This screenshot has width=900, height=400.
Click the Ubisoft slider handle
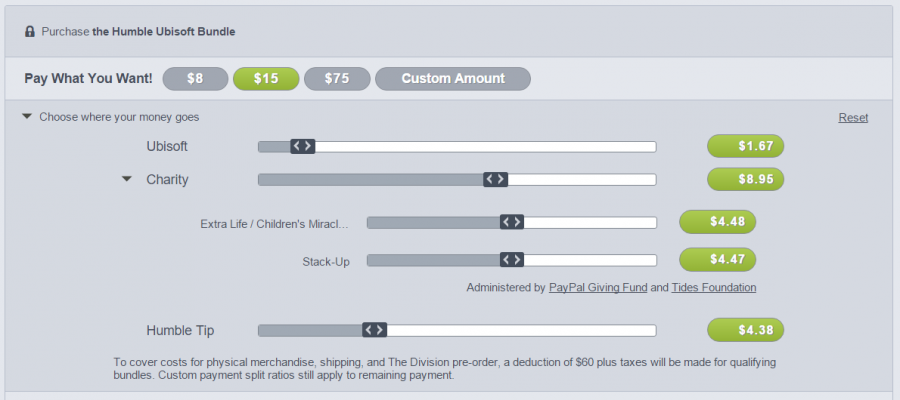tap(302, 146)
